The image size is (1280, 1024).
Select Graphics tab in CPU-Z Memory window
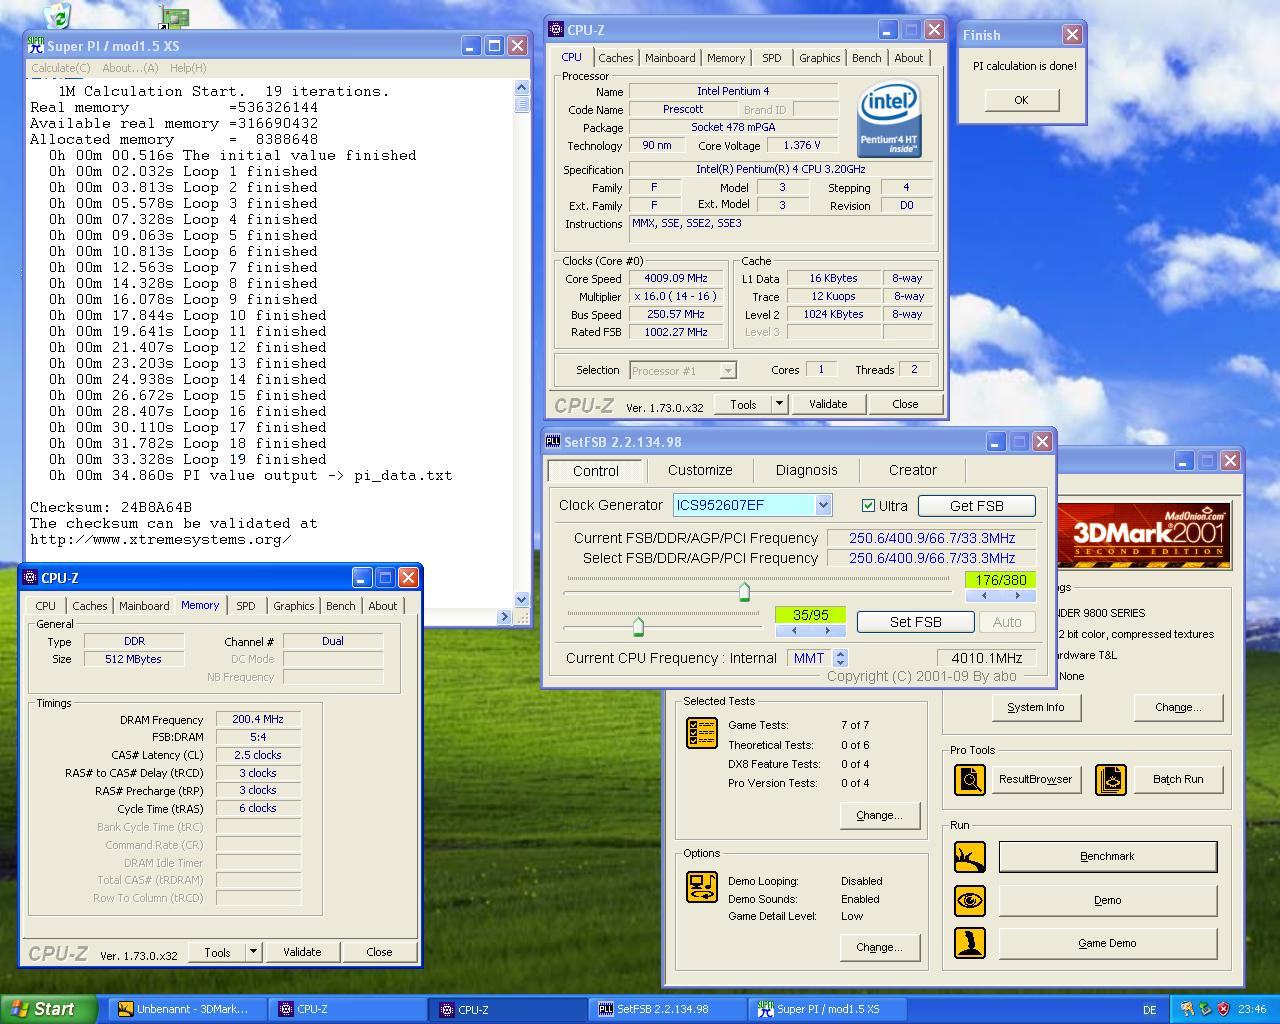pyautogui.click(x=294, y=606)
